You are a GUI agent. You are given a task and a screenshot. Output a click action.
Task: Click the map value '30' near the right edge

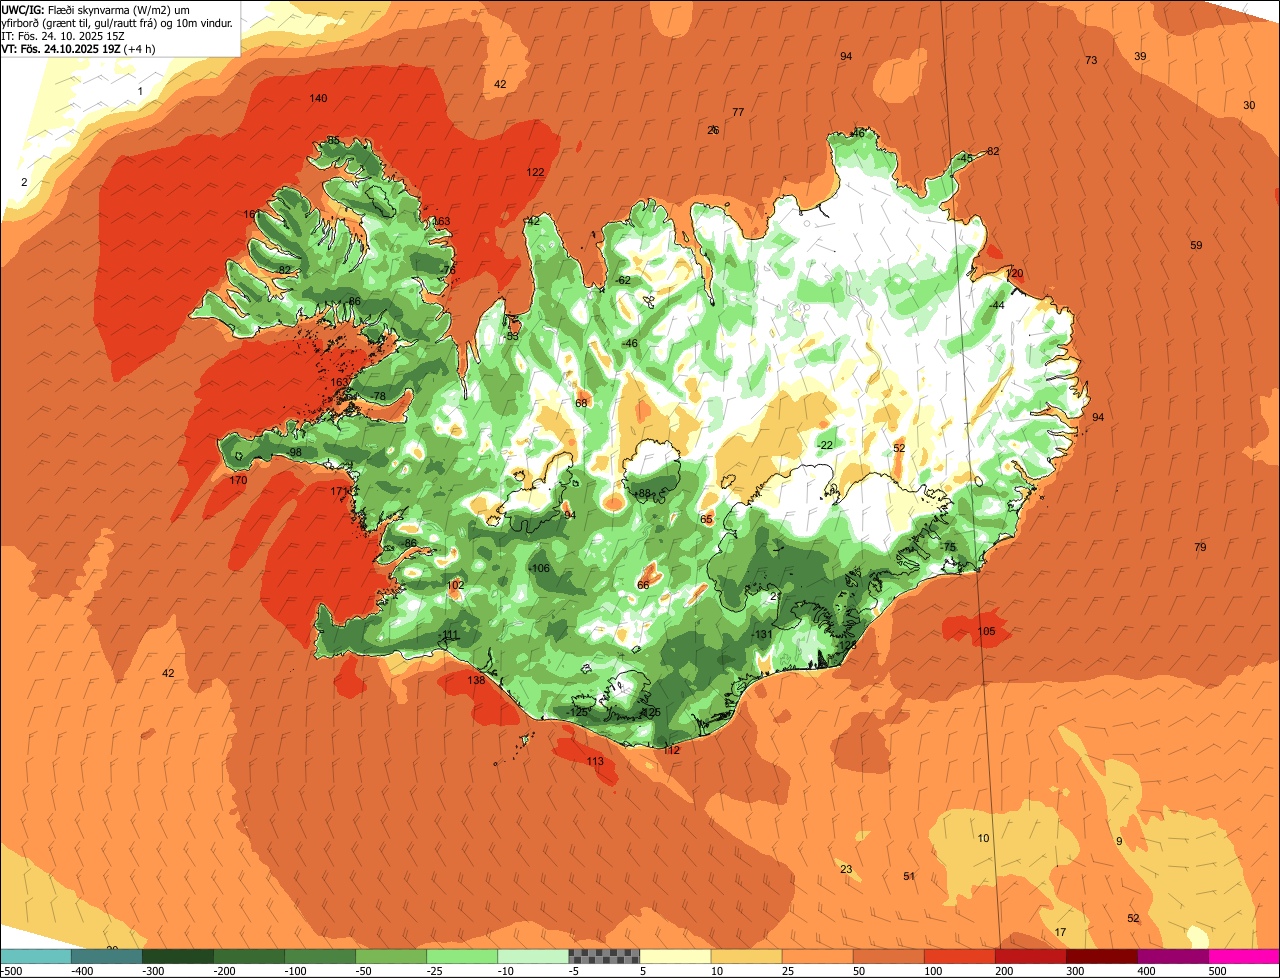pyautogui.click(x=1249, y=105)
